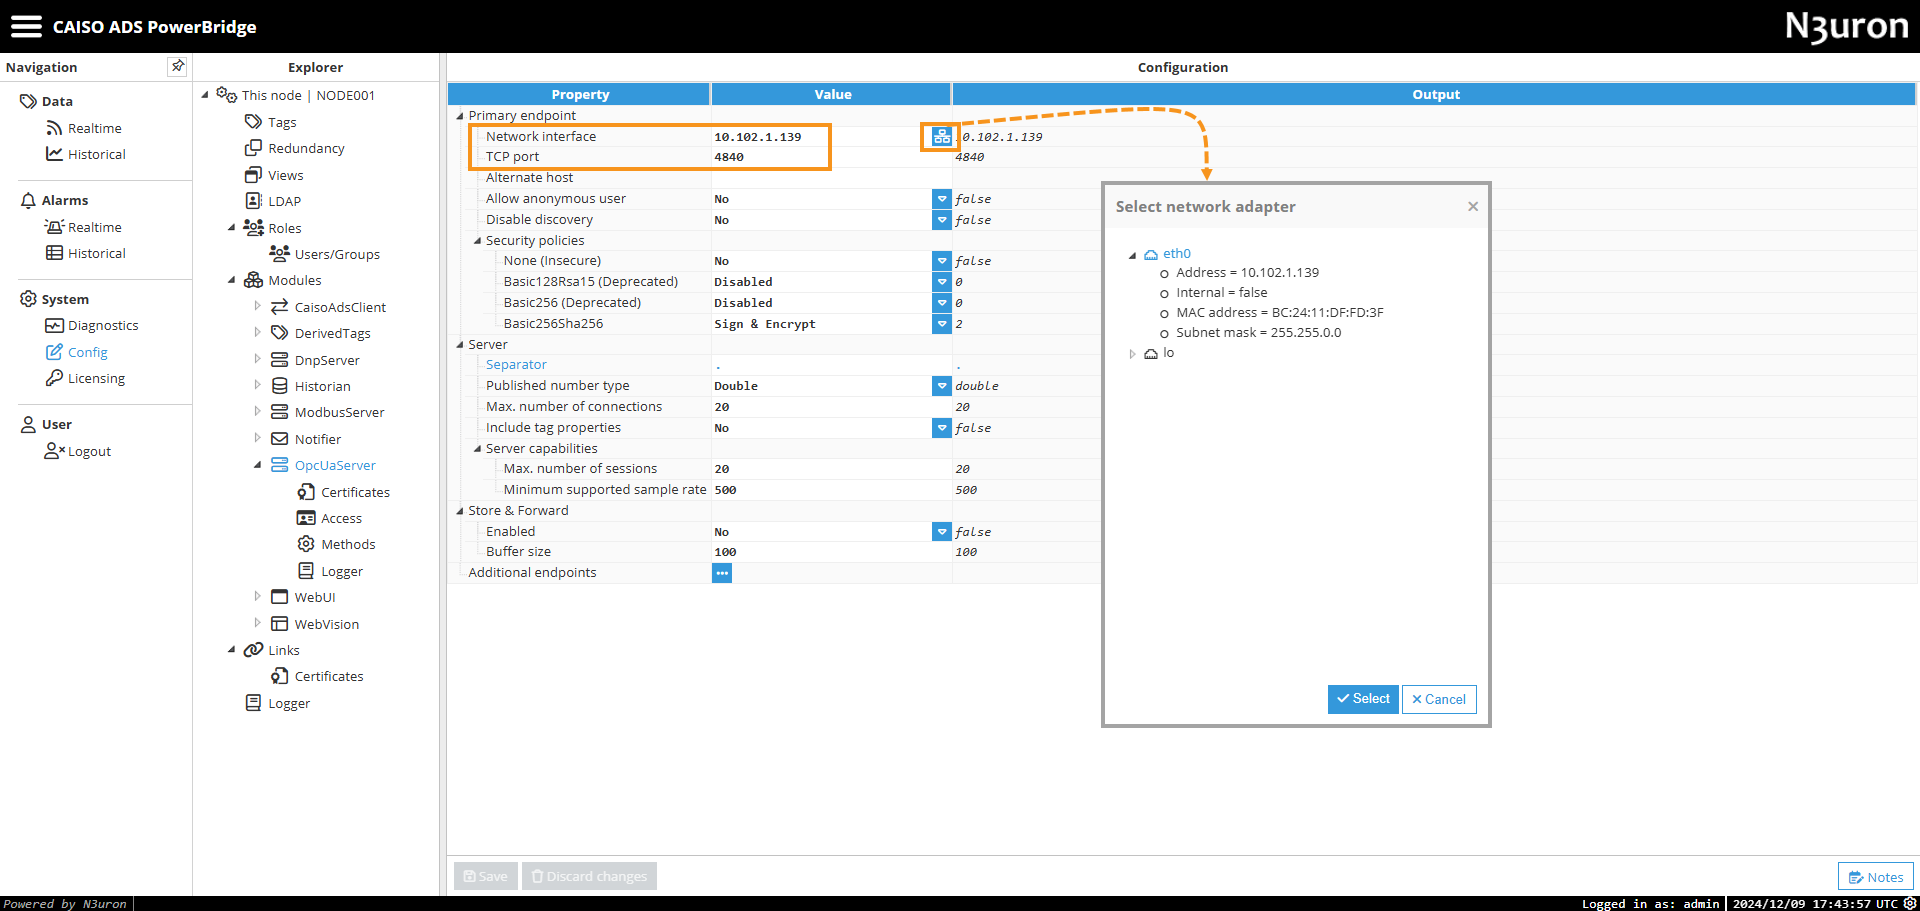
Task: Expand DnpServer module
Action: (x=258, y=360)
